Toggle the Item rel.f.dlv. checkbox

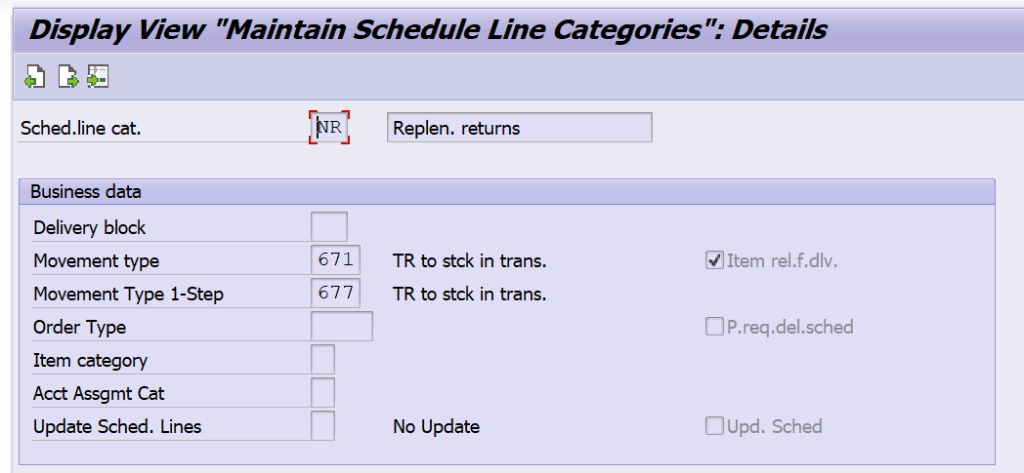(x=714, y=261)
